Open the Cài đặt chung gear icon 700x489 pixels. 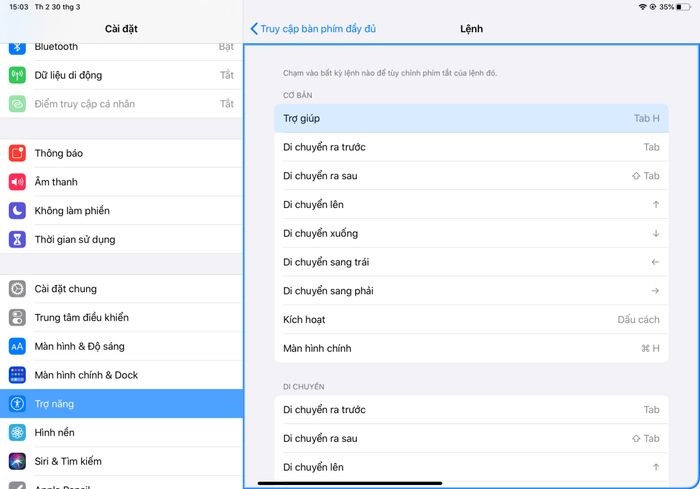(x=17, y=289)
